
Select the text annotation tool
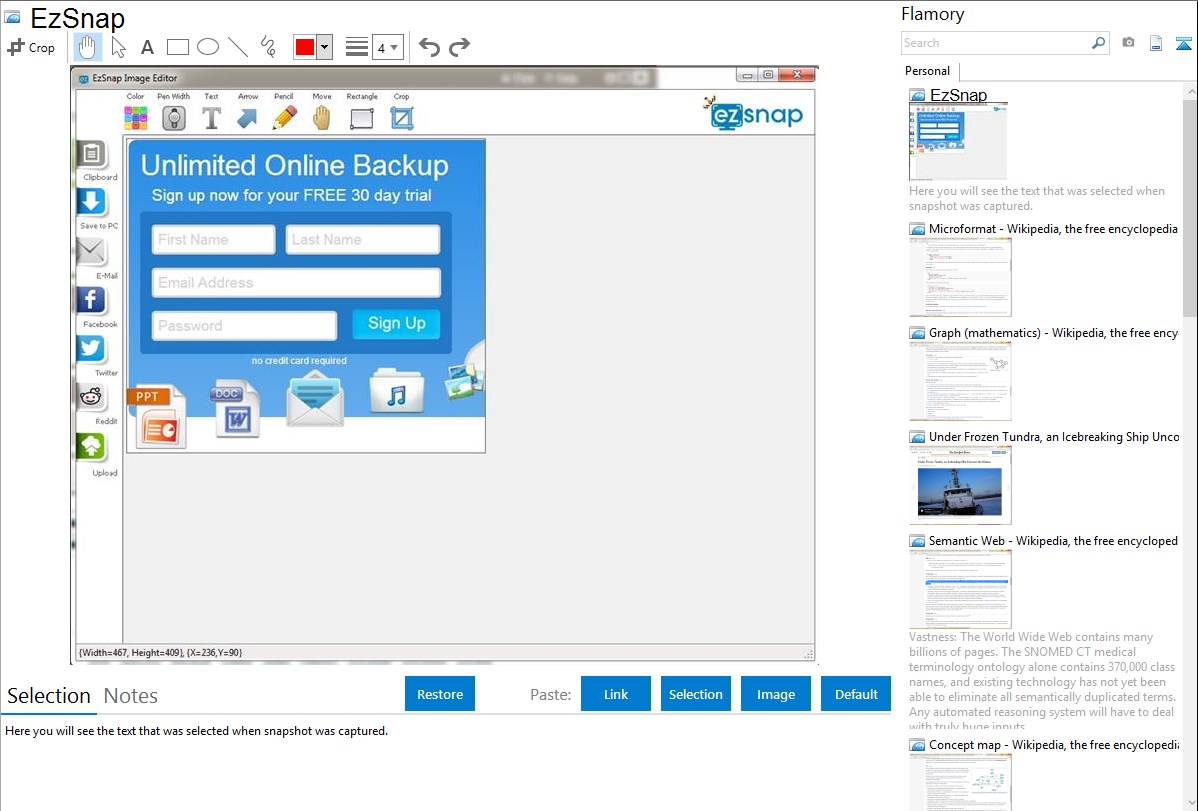(x=147, y=47)
